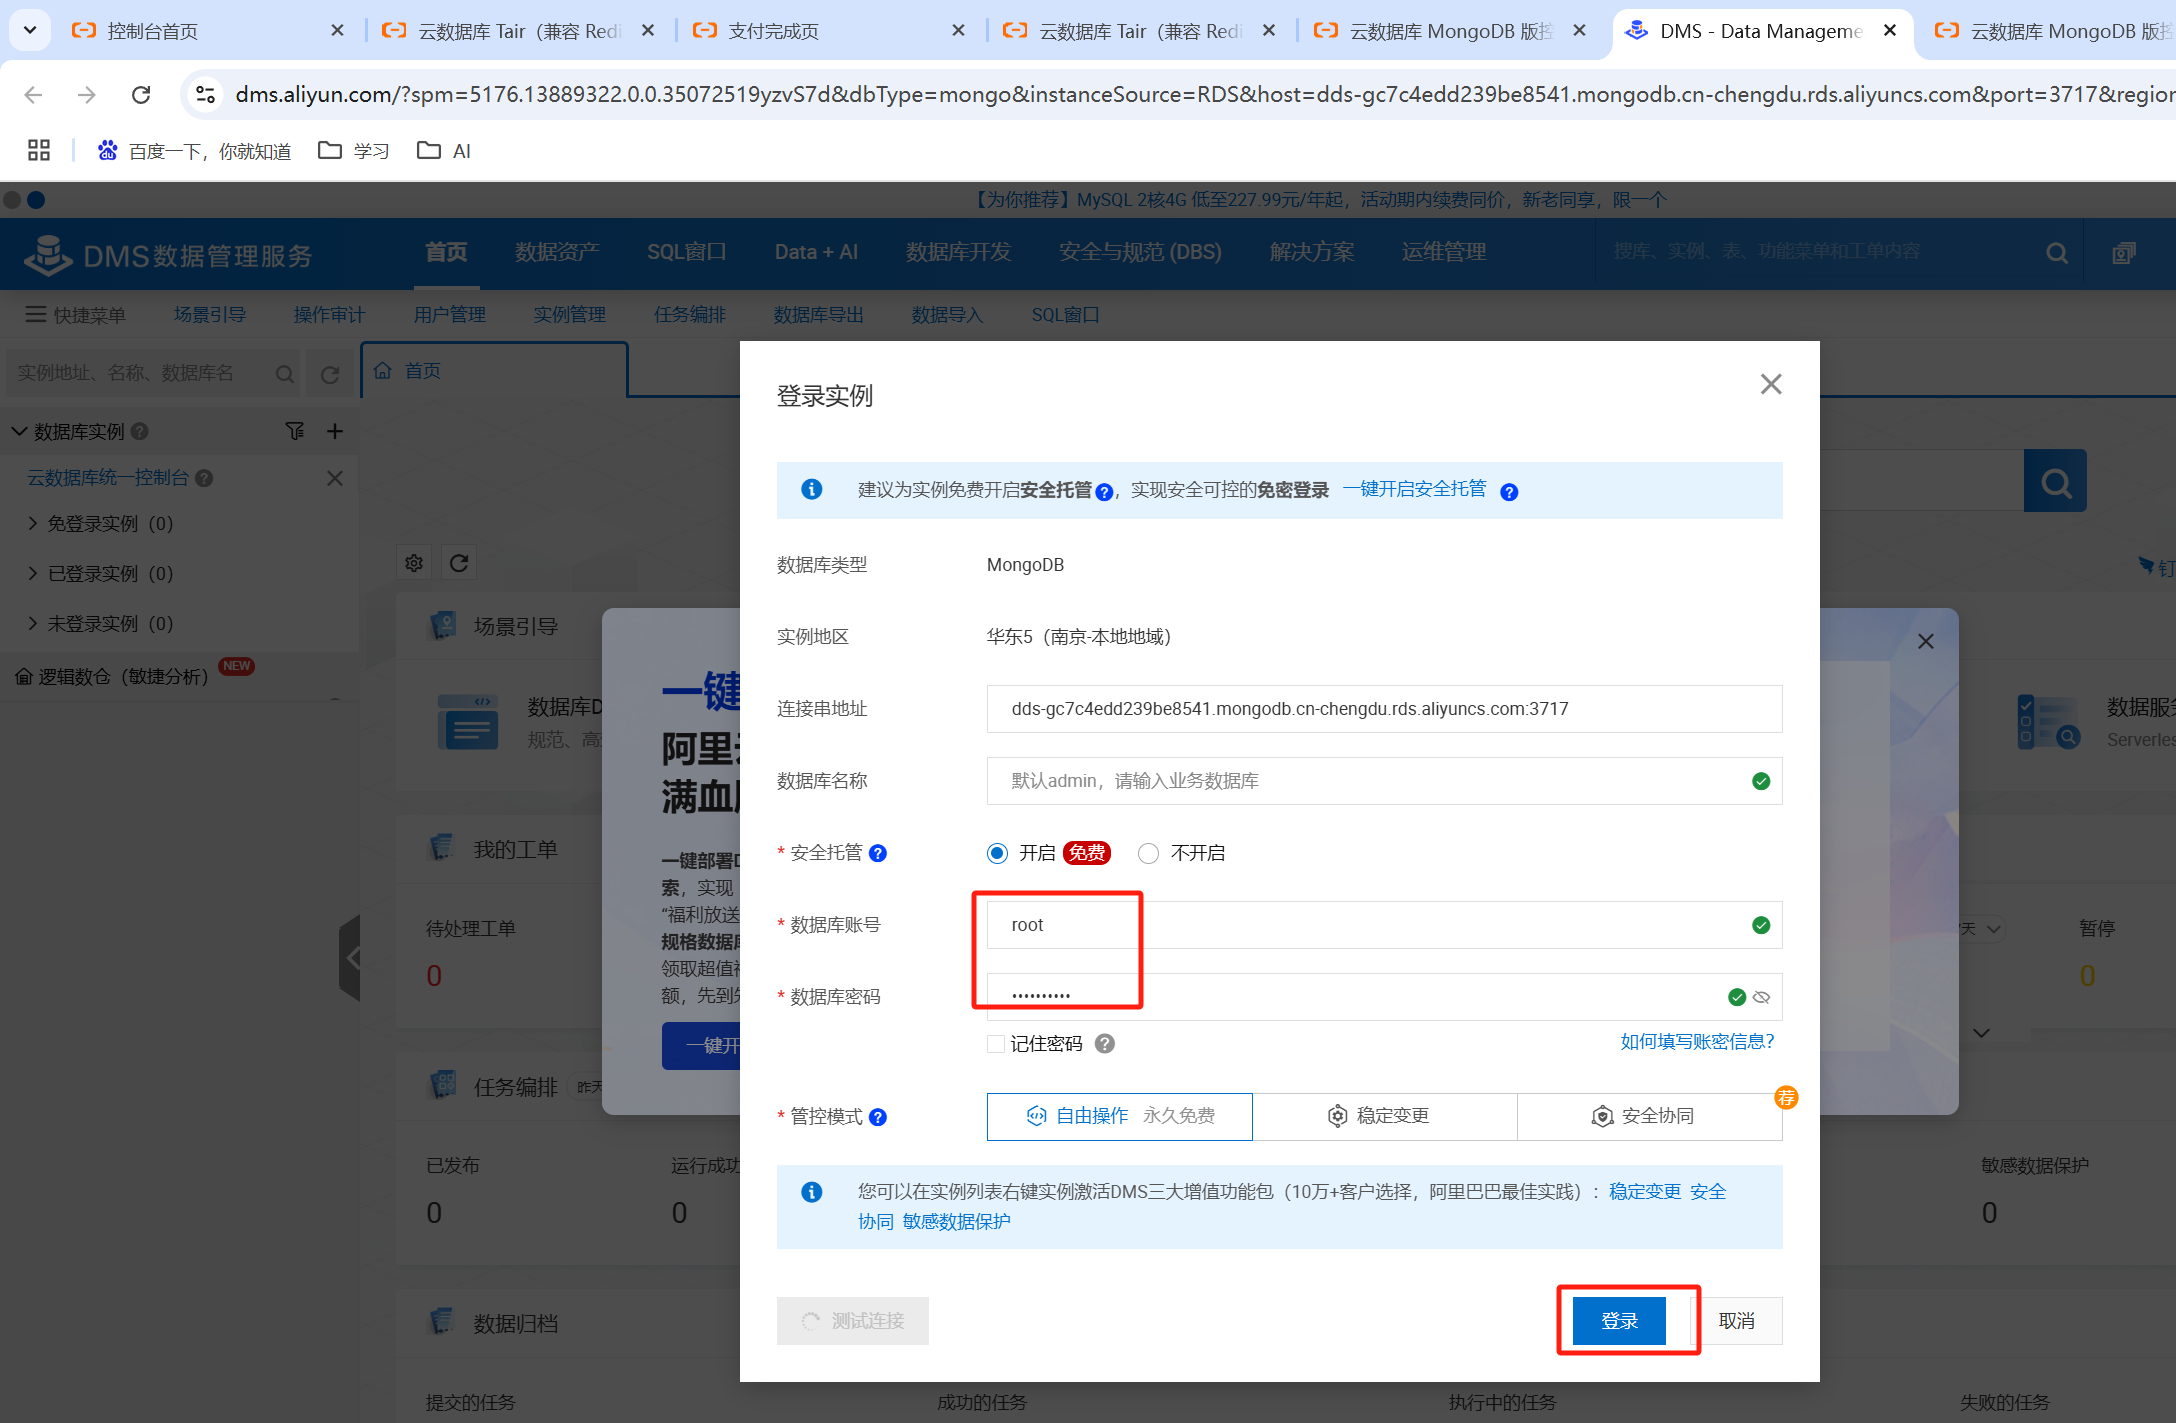Image resolution: width=2176 pixels, height=1423 pixels.
Task: Open 运维管理 menu
Action: [x=1443, y=252]
